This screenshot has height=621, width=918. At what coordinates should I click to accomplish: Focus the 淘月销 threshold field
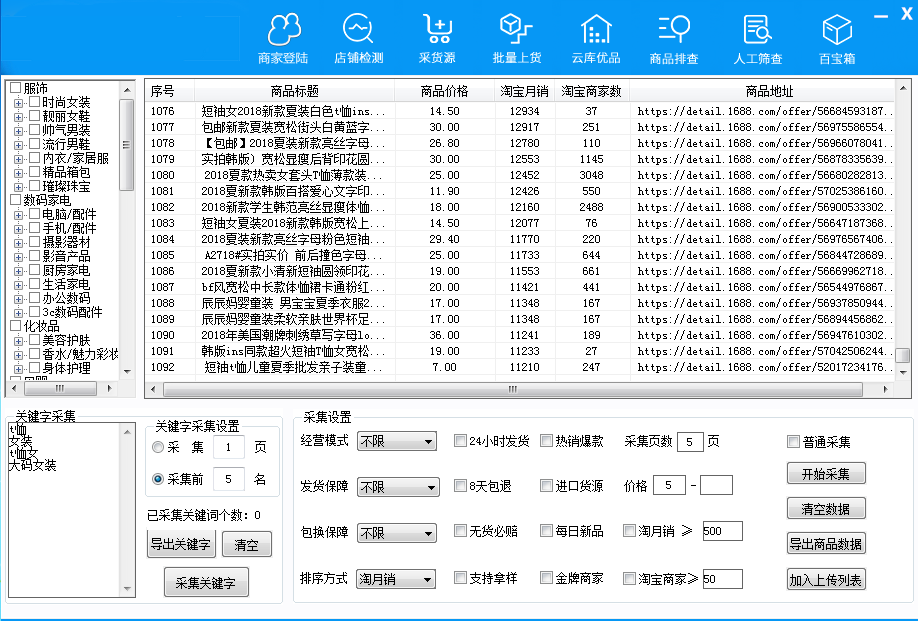pos(722,531)
